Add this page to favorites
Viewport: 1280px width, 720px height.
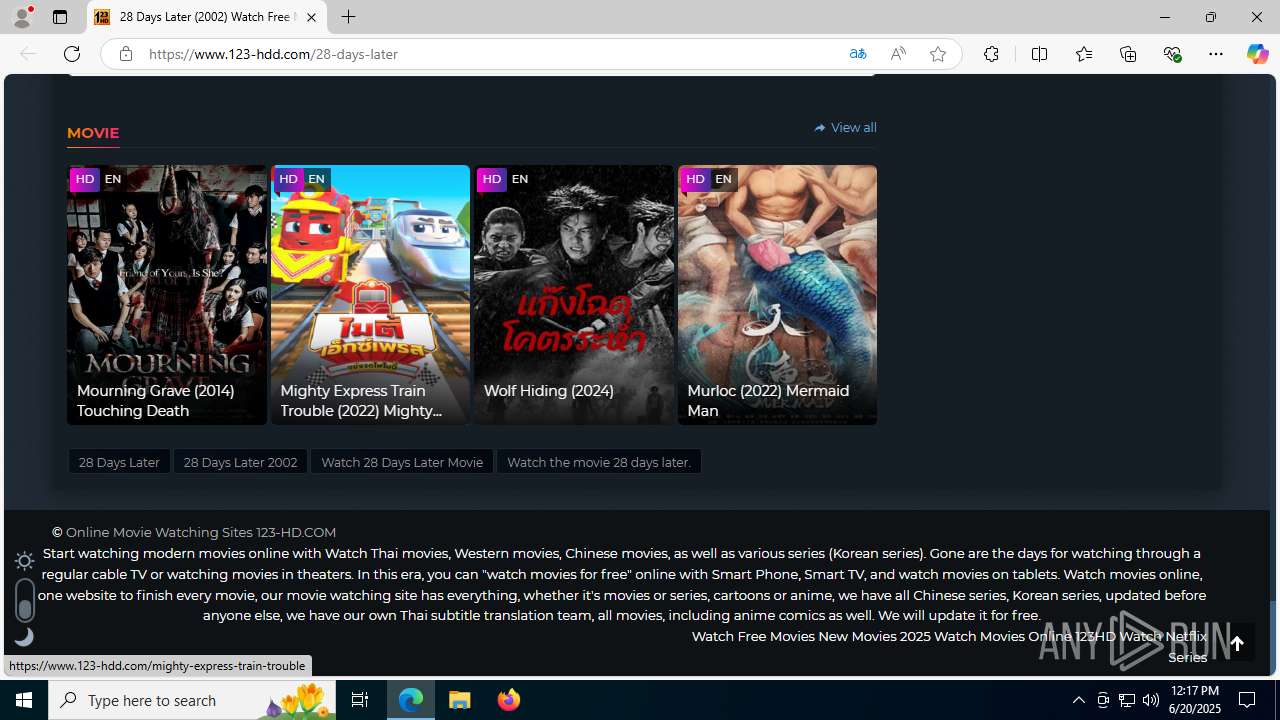coord(938,54)
